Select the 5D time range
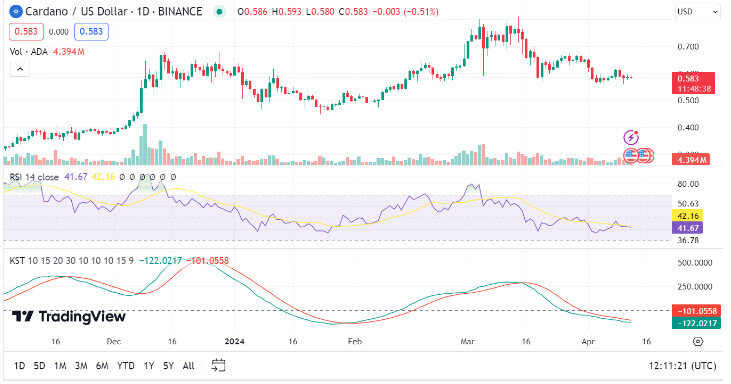This screenshot has height=384, width=731. tap(40, 366)
